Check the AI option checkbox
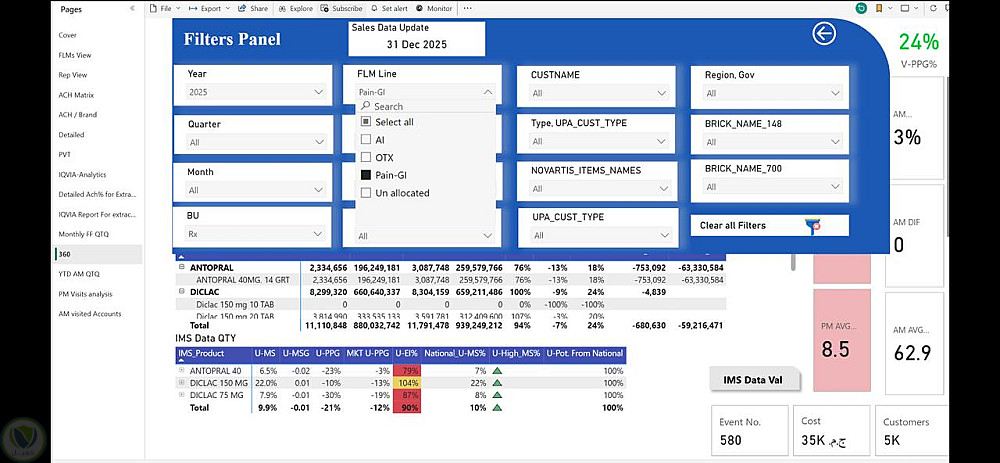This screenshot has width=1000, height=463. point(366,139)
